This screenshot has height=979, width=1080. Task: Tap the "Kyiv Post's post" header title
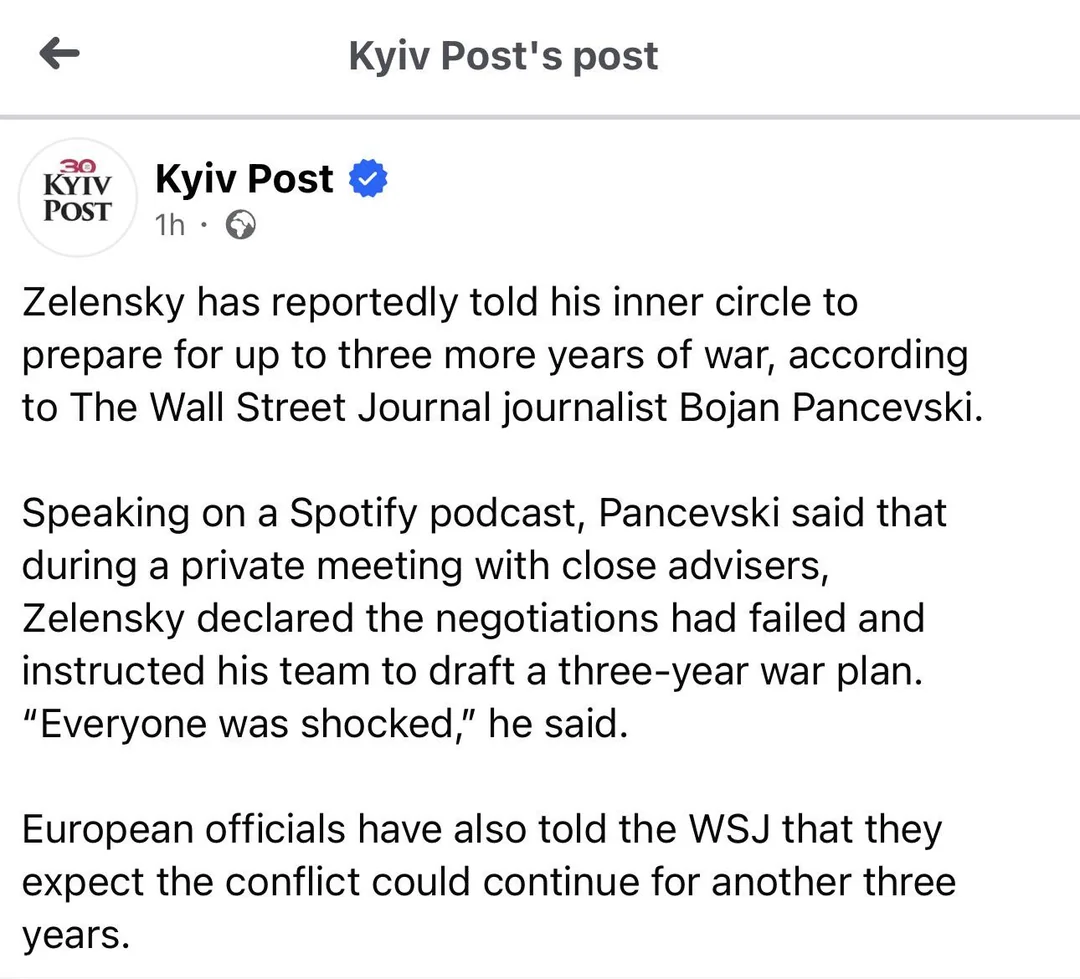pos(503,56)
